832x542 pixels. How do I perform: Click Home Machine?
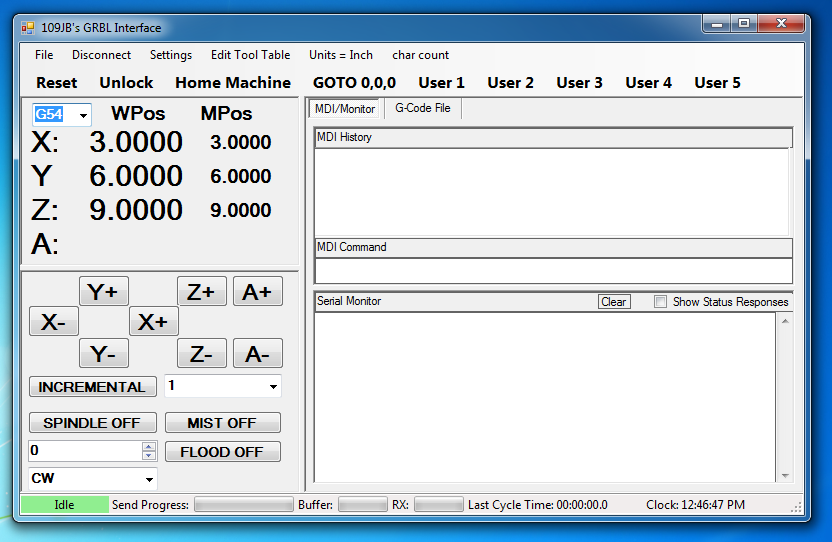[x=233, y=83]
